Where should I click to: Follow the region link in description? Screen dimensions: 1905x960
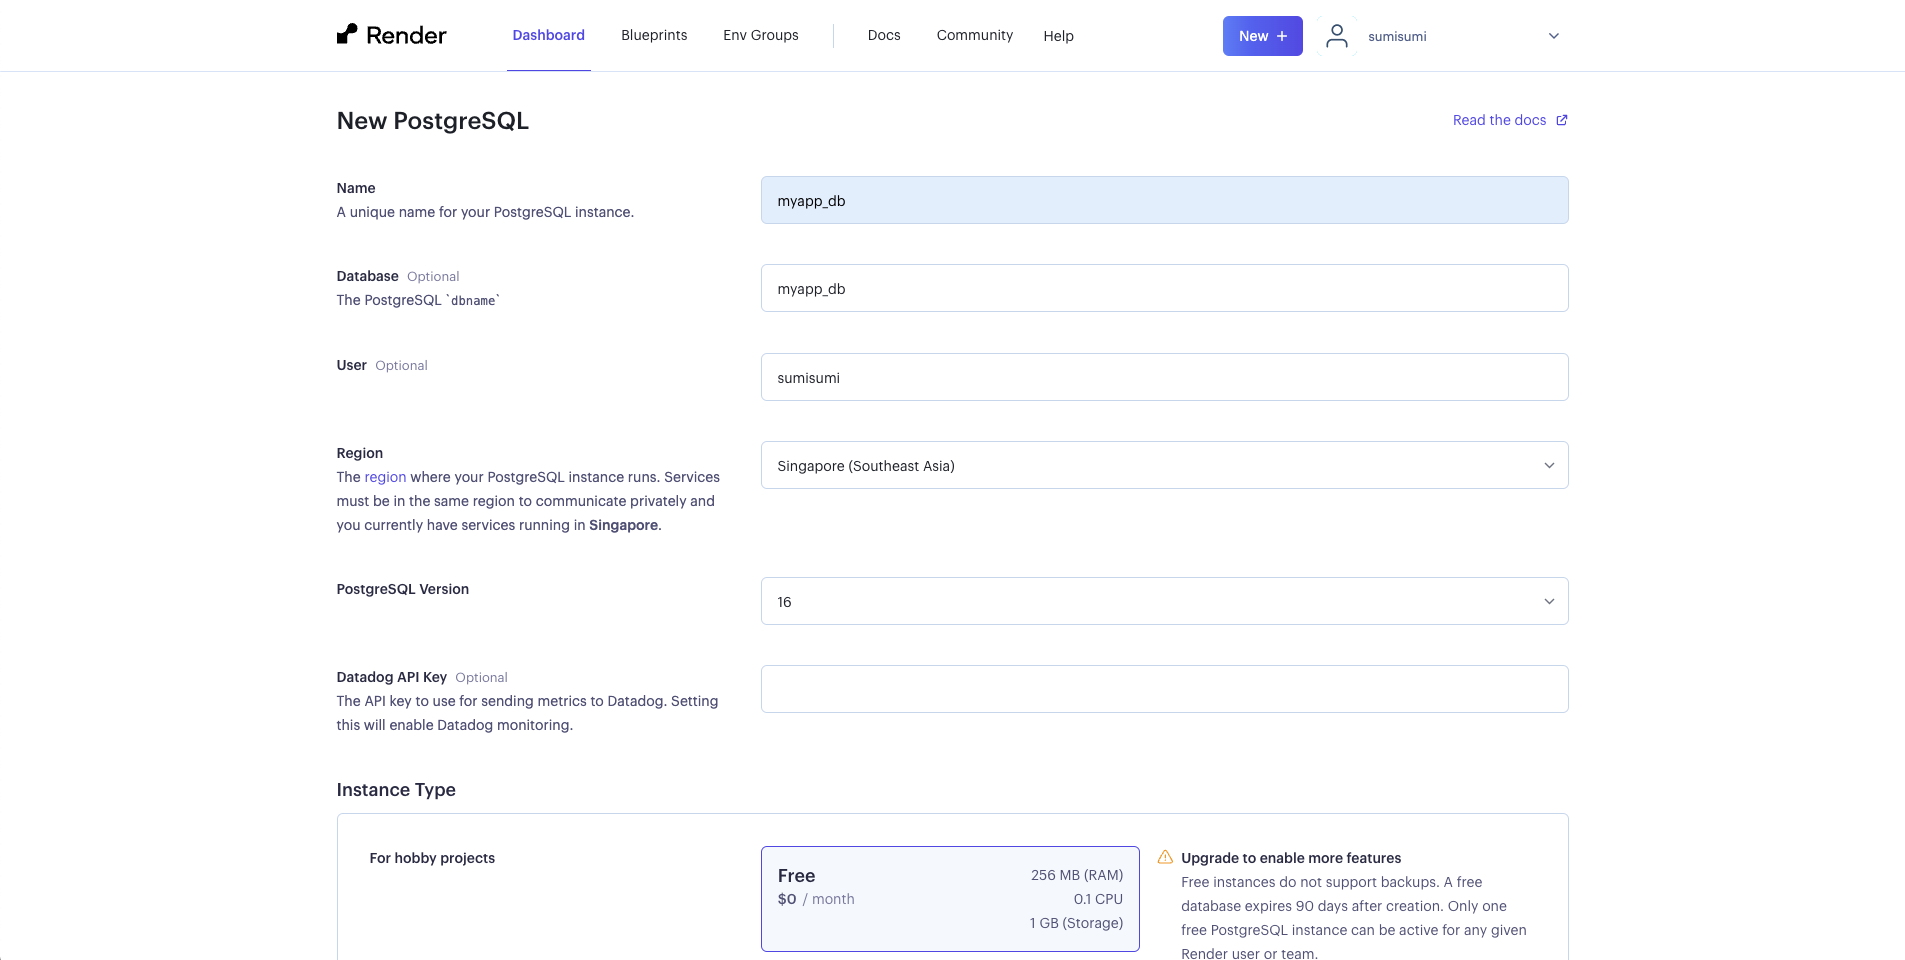pos(385,477)
